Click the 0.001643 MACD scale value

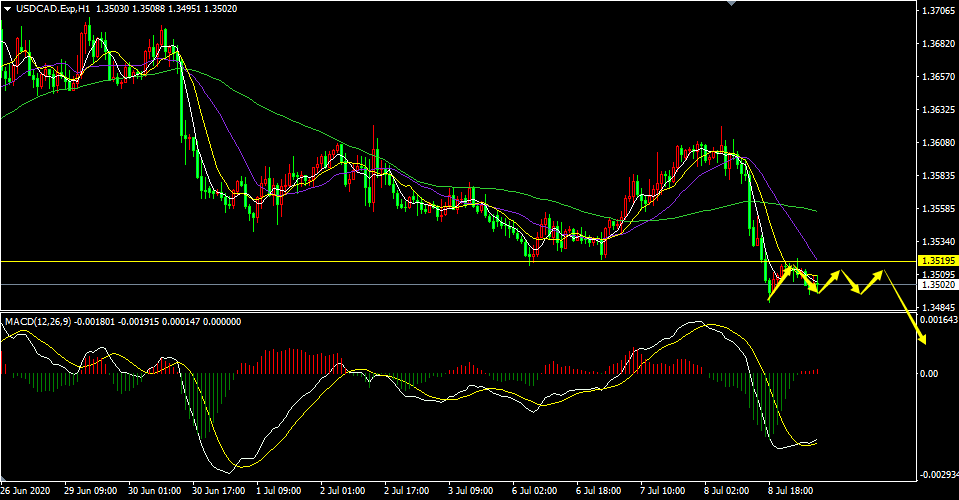point(939,320)
